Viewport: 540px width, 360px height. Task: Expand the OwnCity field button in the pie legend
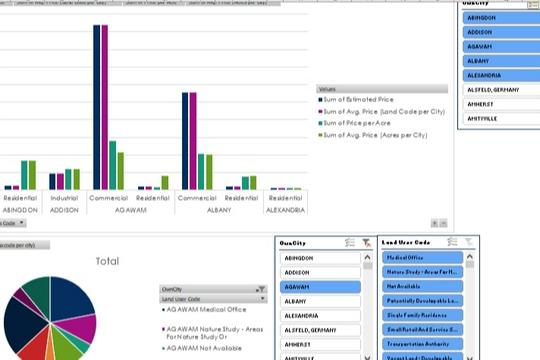click(x=213, y=289)
